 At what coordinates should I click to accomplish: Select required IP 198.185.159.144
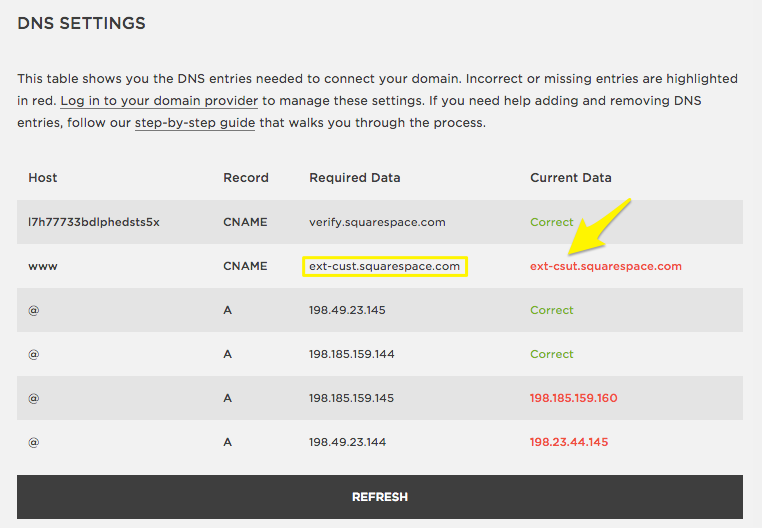(351, 354)
